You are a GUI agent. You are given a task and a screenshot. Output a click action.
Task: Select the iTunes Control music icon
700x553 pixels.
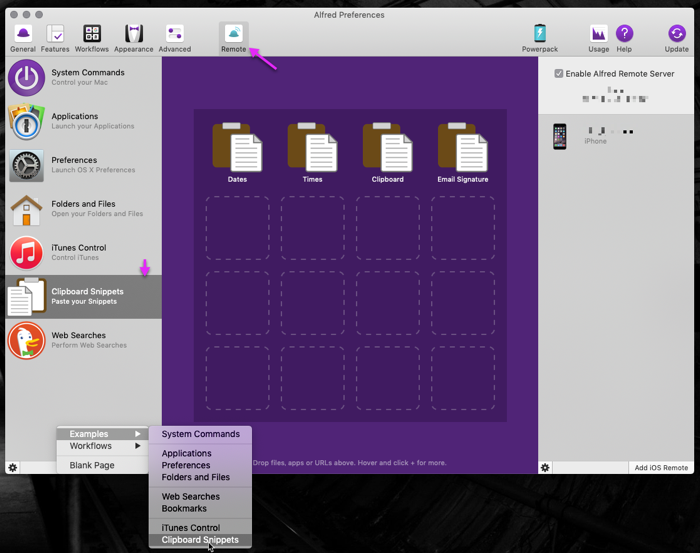[x=26, y=253]
